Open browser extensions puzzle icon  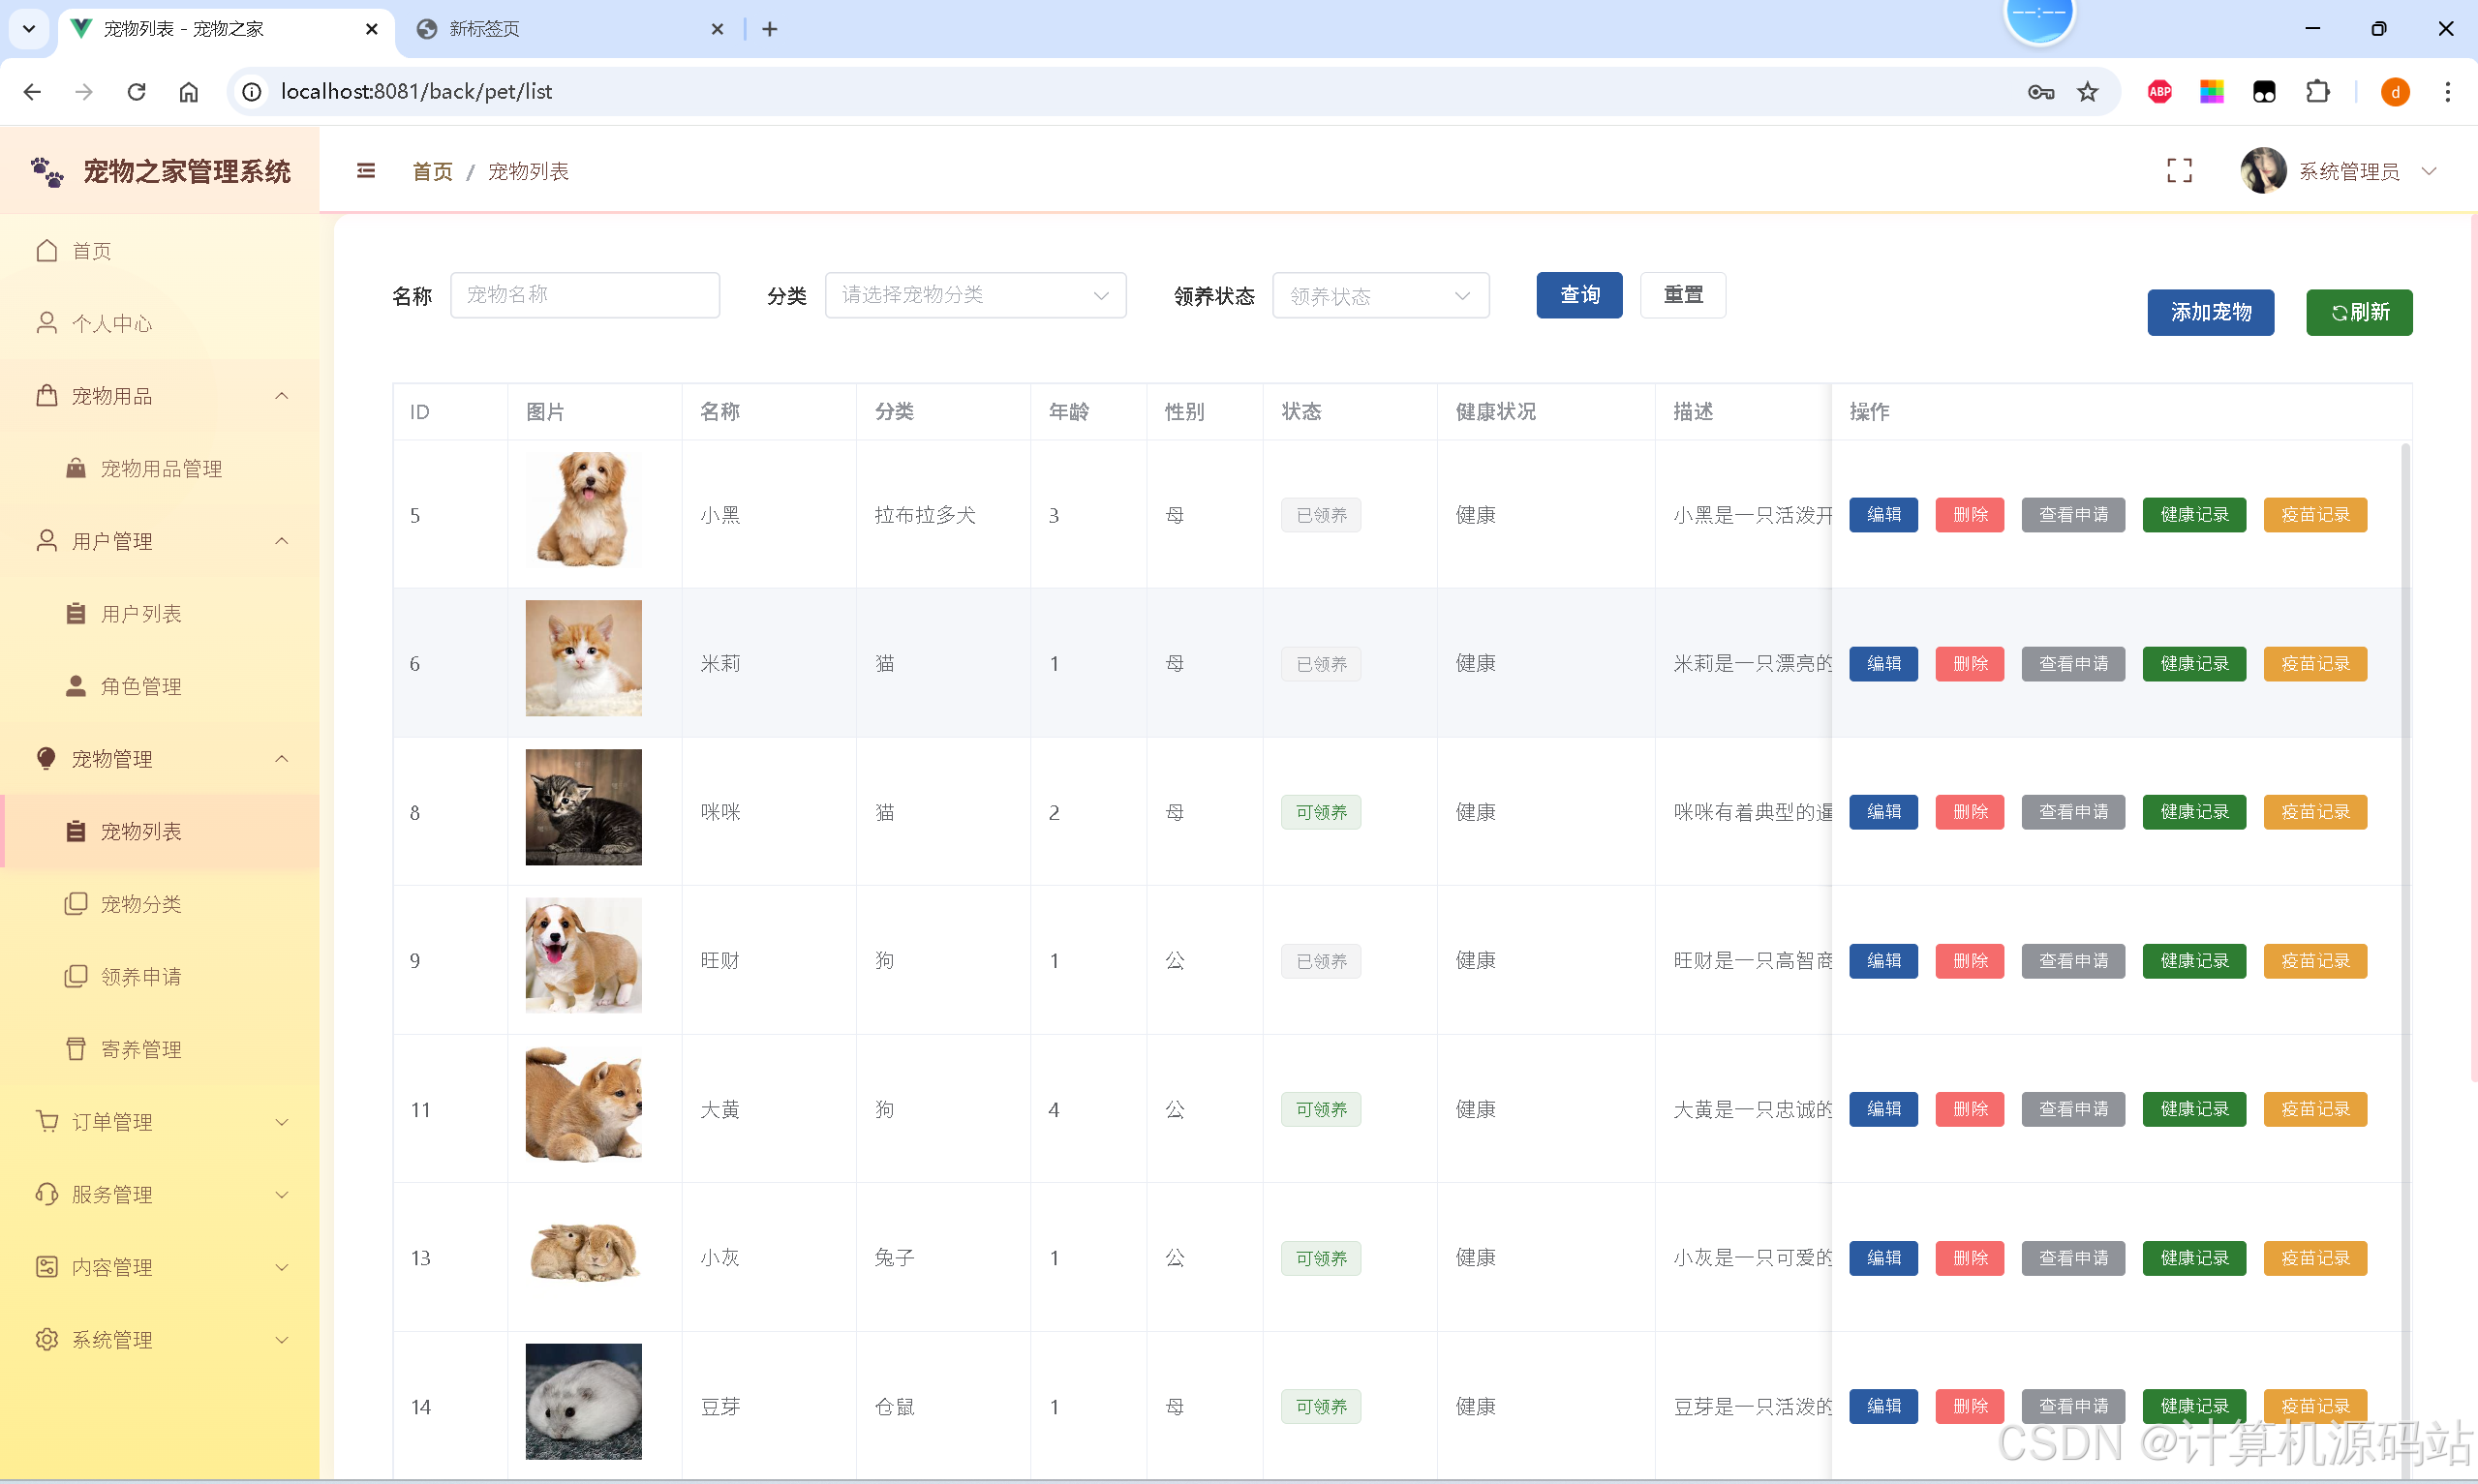coord(2317,92)
